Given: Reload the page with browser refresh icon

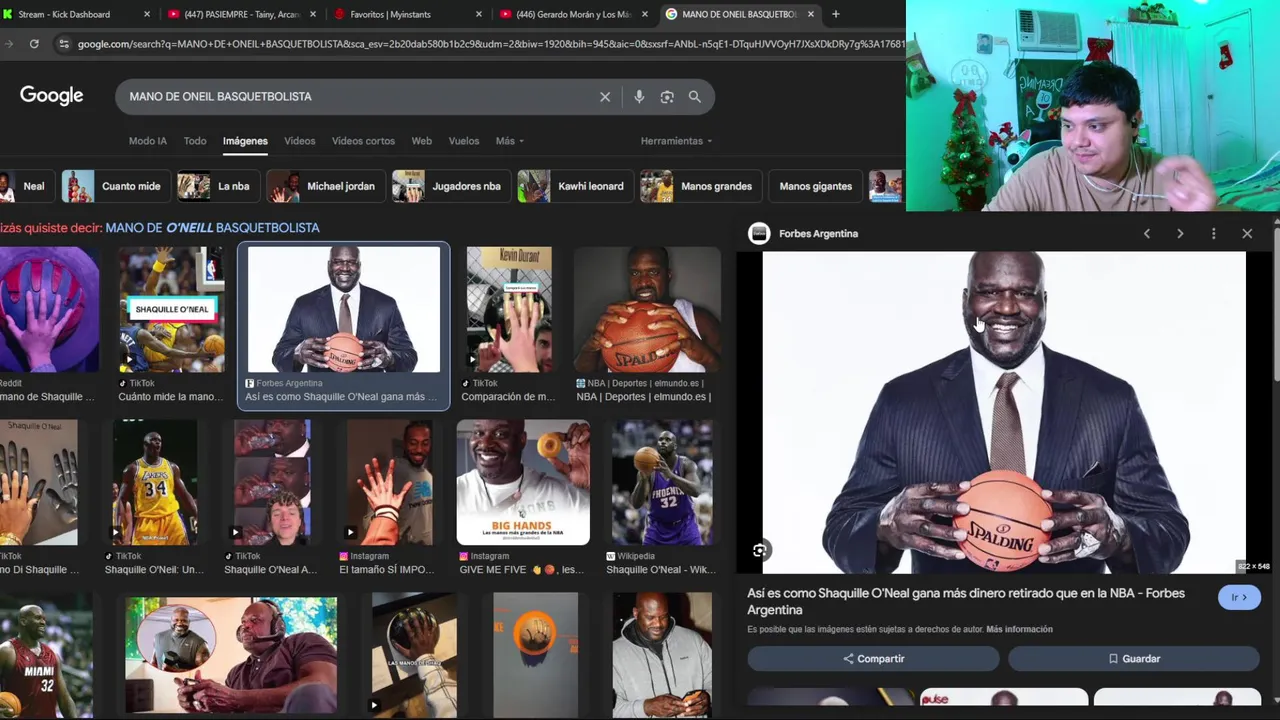Looking at the screenshot, I should tap(34, 44).
